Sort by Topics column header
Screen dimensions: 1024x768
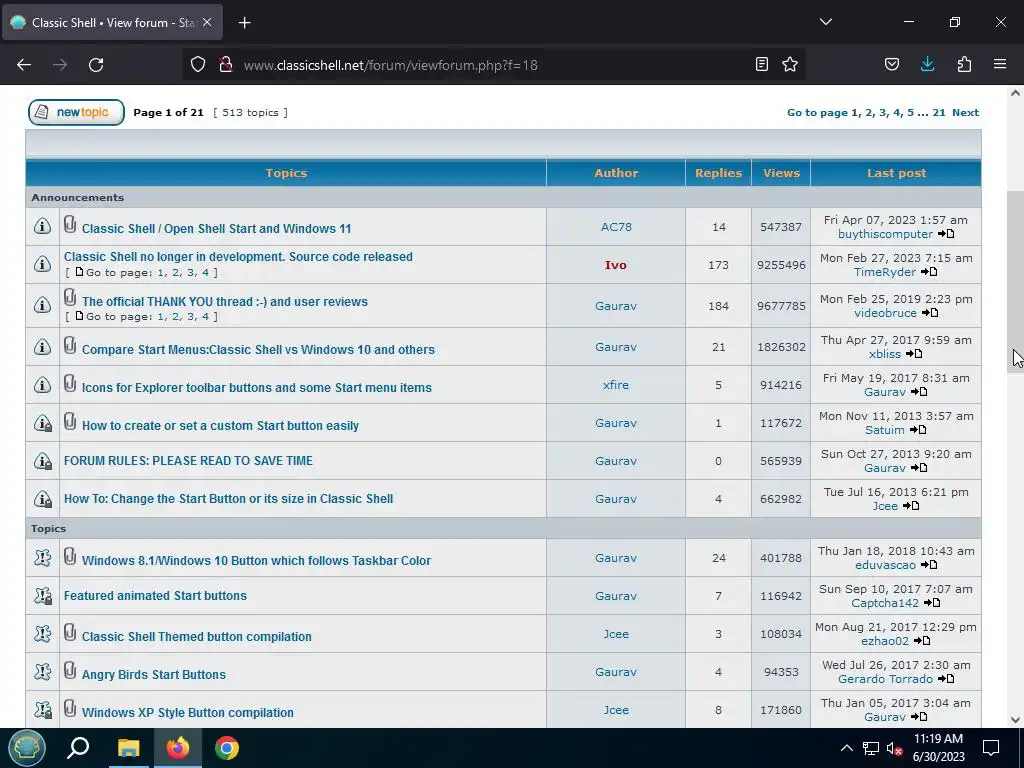pos(286,173)
